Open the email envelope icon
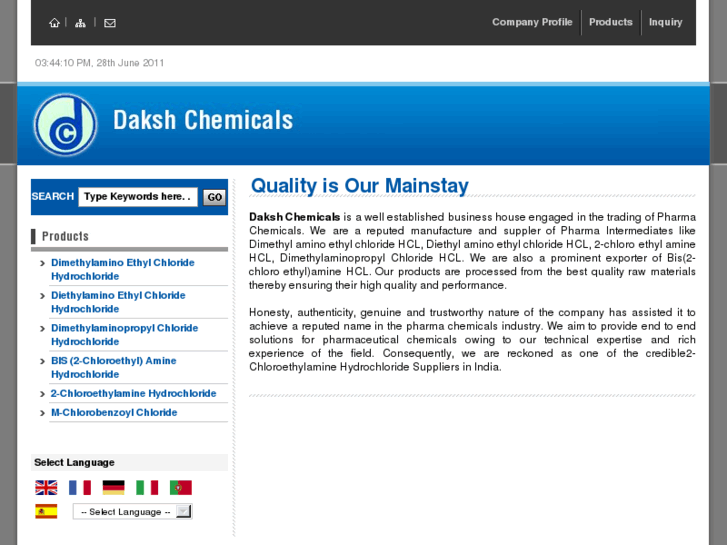The image size is (727, 545). pyautogui.click(x=110, y=23)
